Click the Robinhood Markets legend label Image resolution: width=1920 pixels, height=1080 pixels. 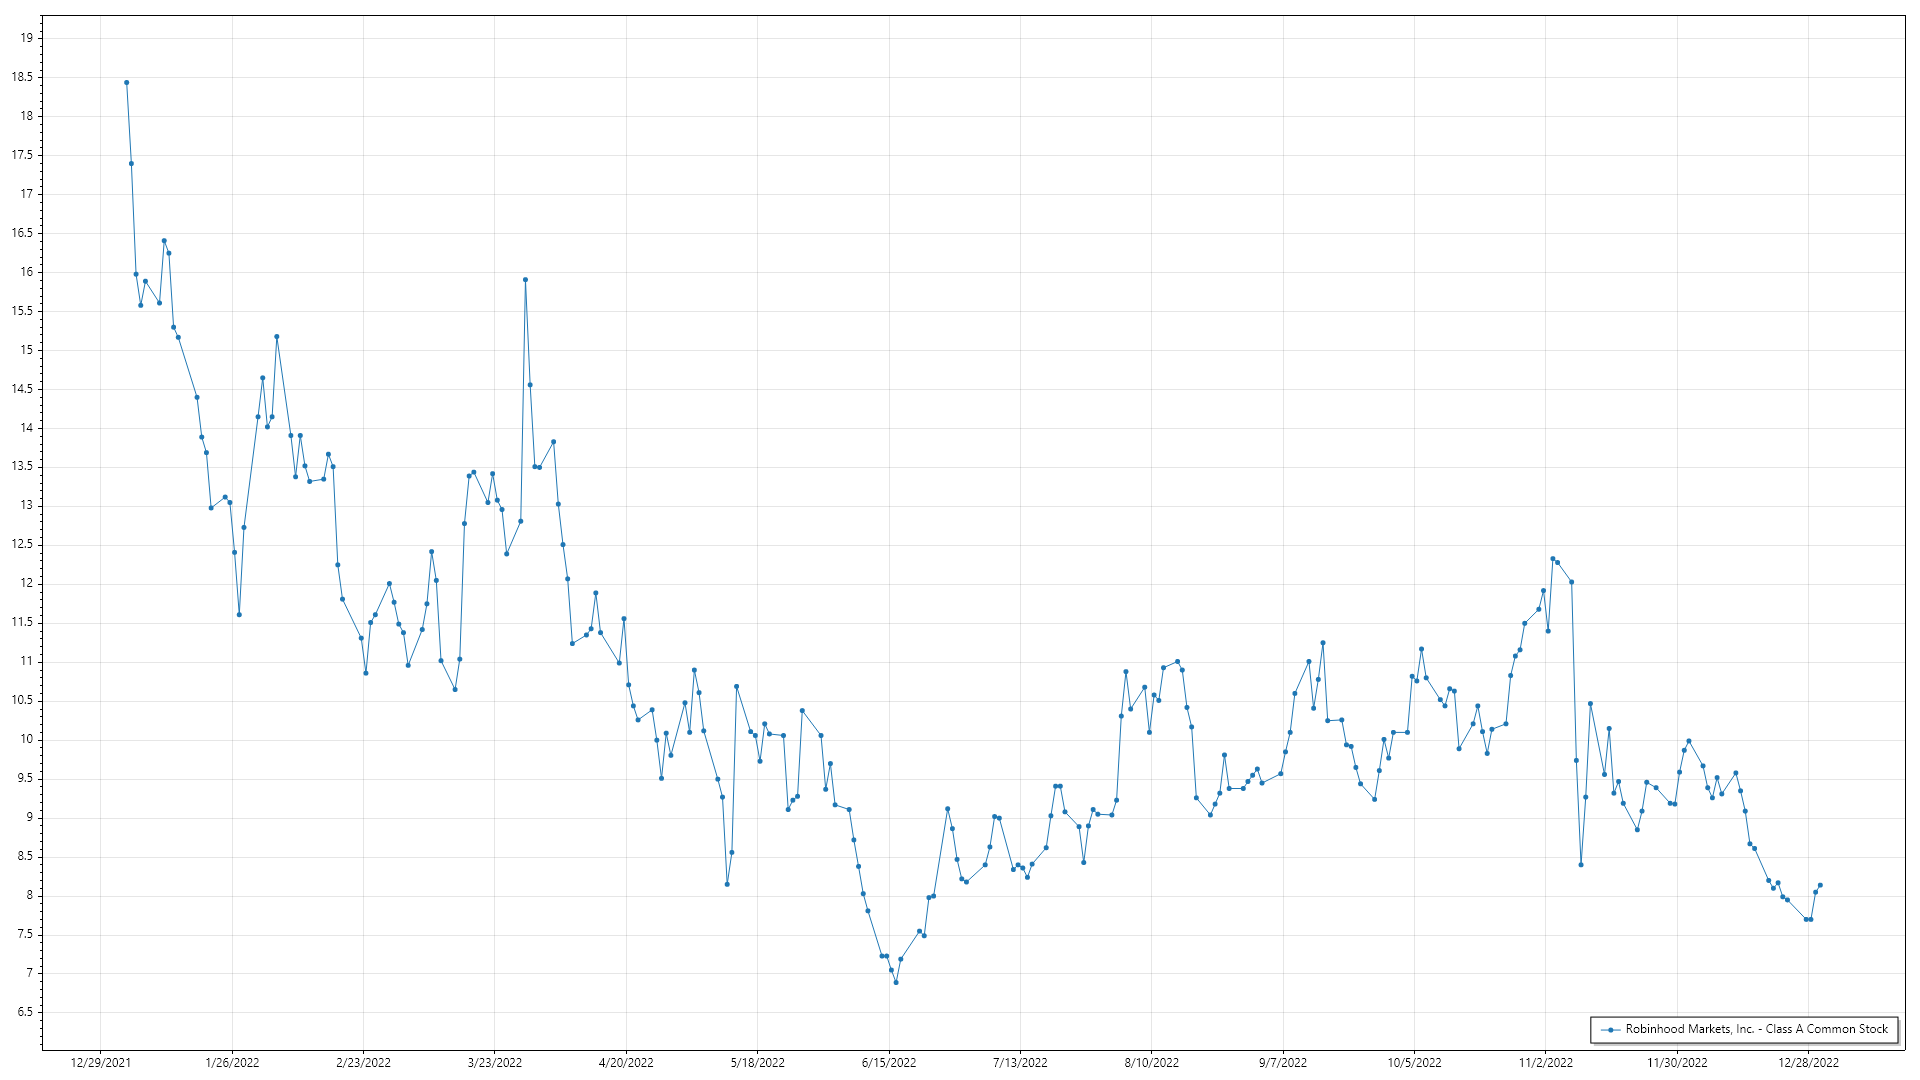click(x=1756, y=1029)
